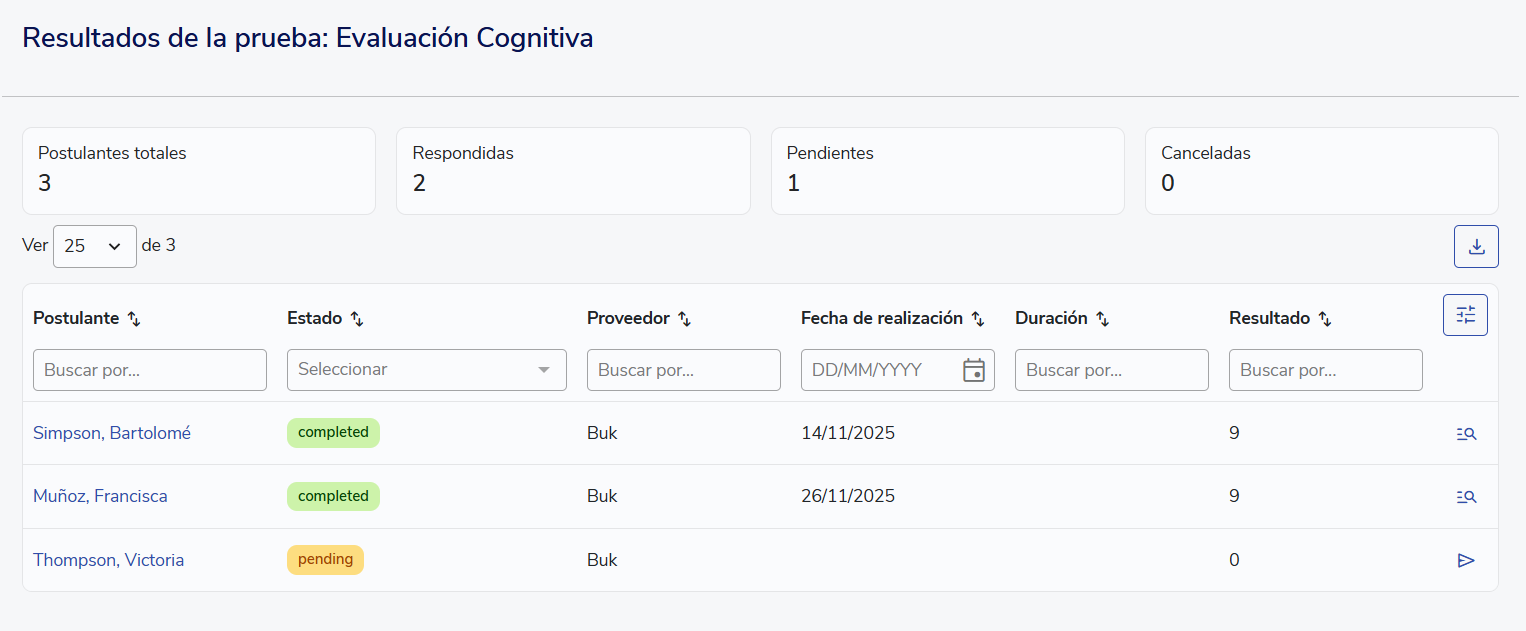View Simpson, Bartolomé result details icon

[x=1466, y=434]
